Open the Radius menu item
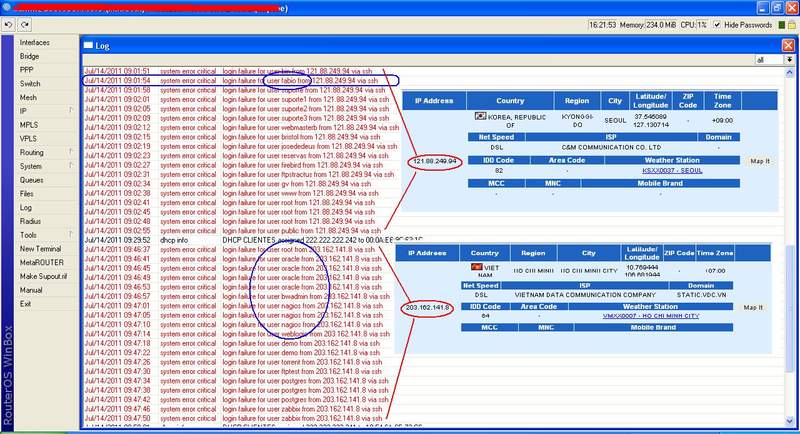The width and height of the screenshot is (800, 434). pyautogui.click(x=30, y=221)
